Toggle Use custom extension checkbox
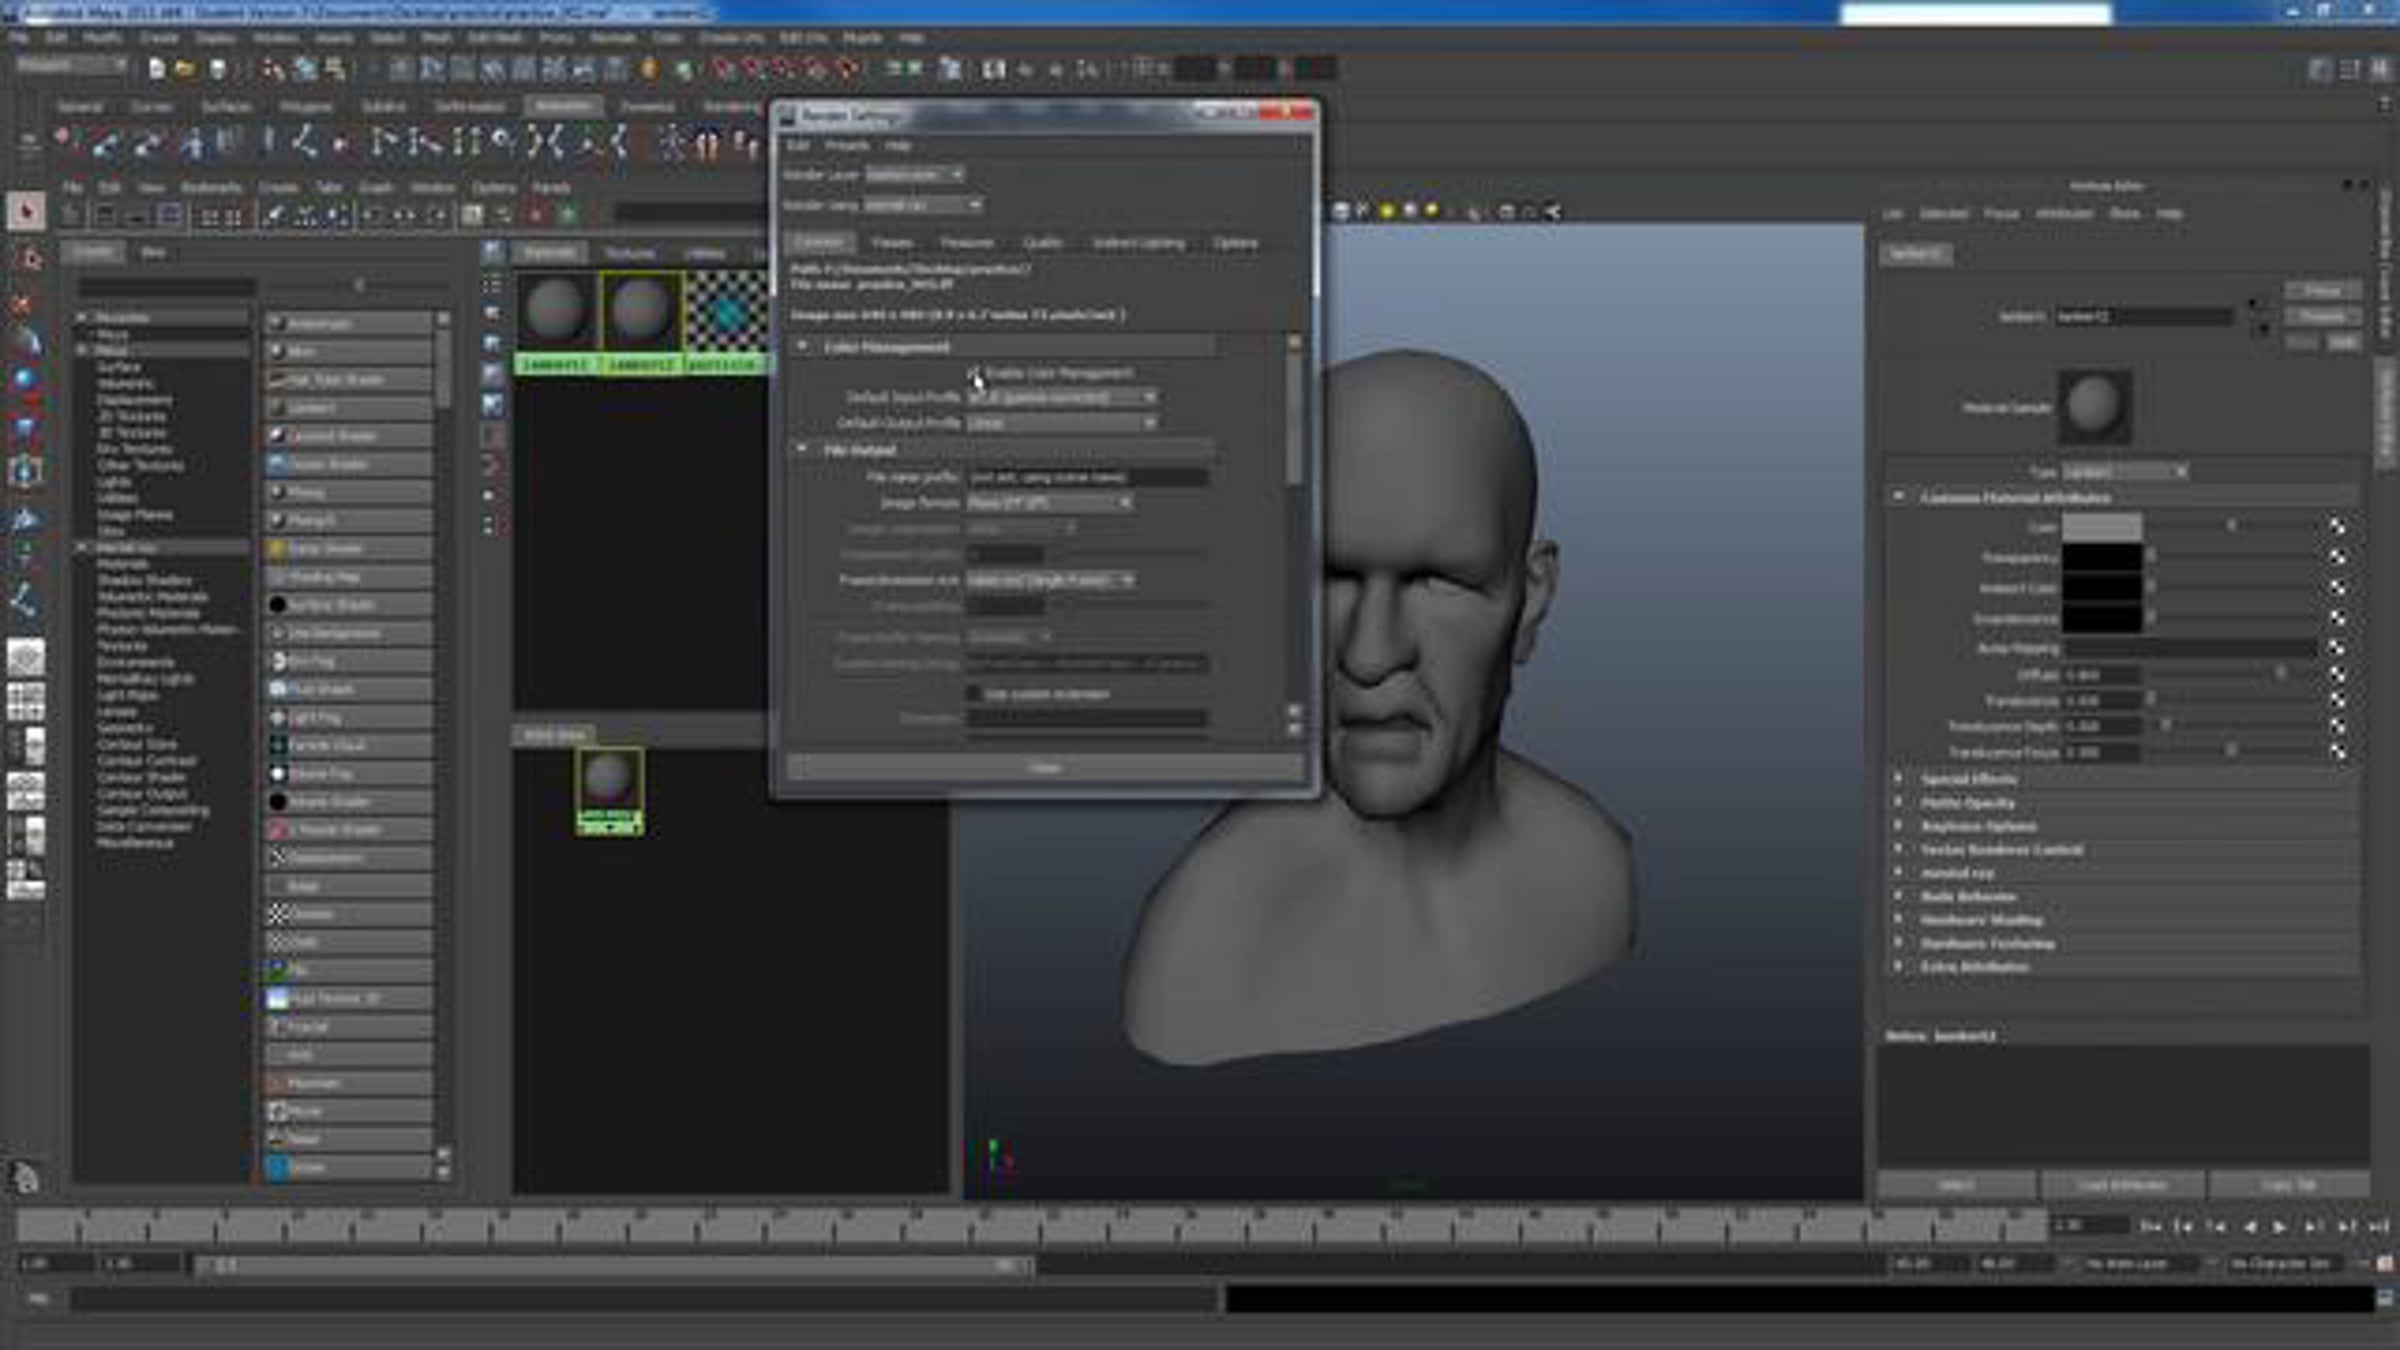 (974, 694)
